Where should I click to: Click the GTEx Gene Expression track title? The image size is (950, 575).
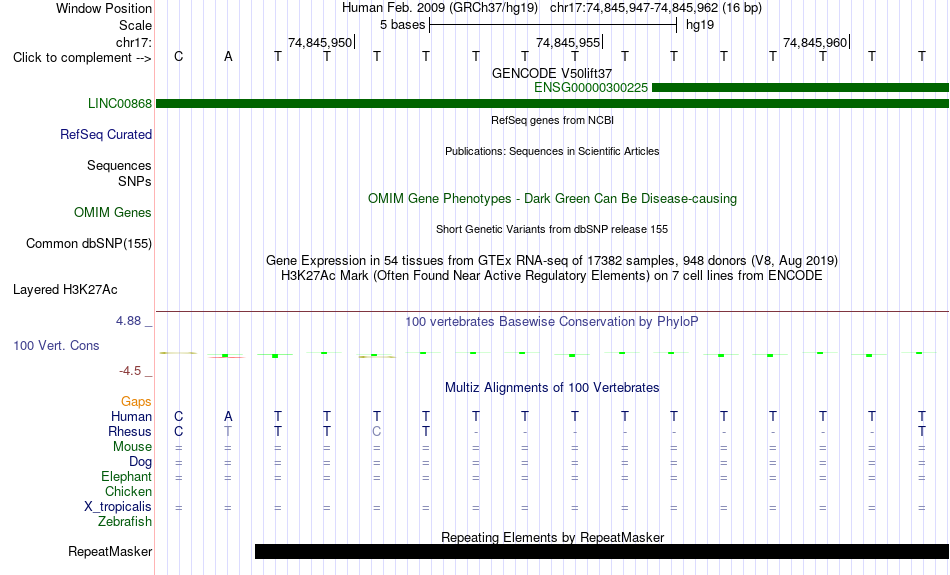(x=552, y=261)
